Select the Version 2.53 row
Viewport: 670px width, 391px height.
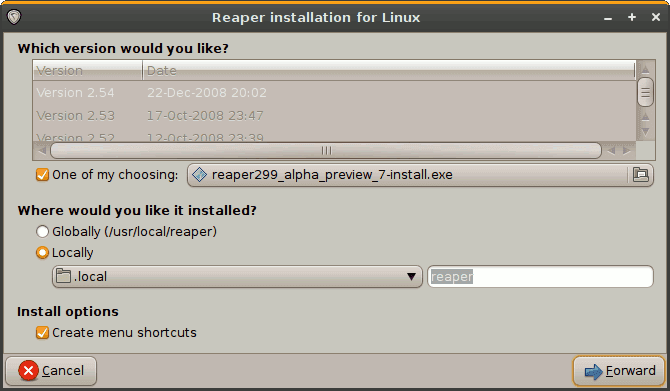[x=334, y=116]
